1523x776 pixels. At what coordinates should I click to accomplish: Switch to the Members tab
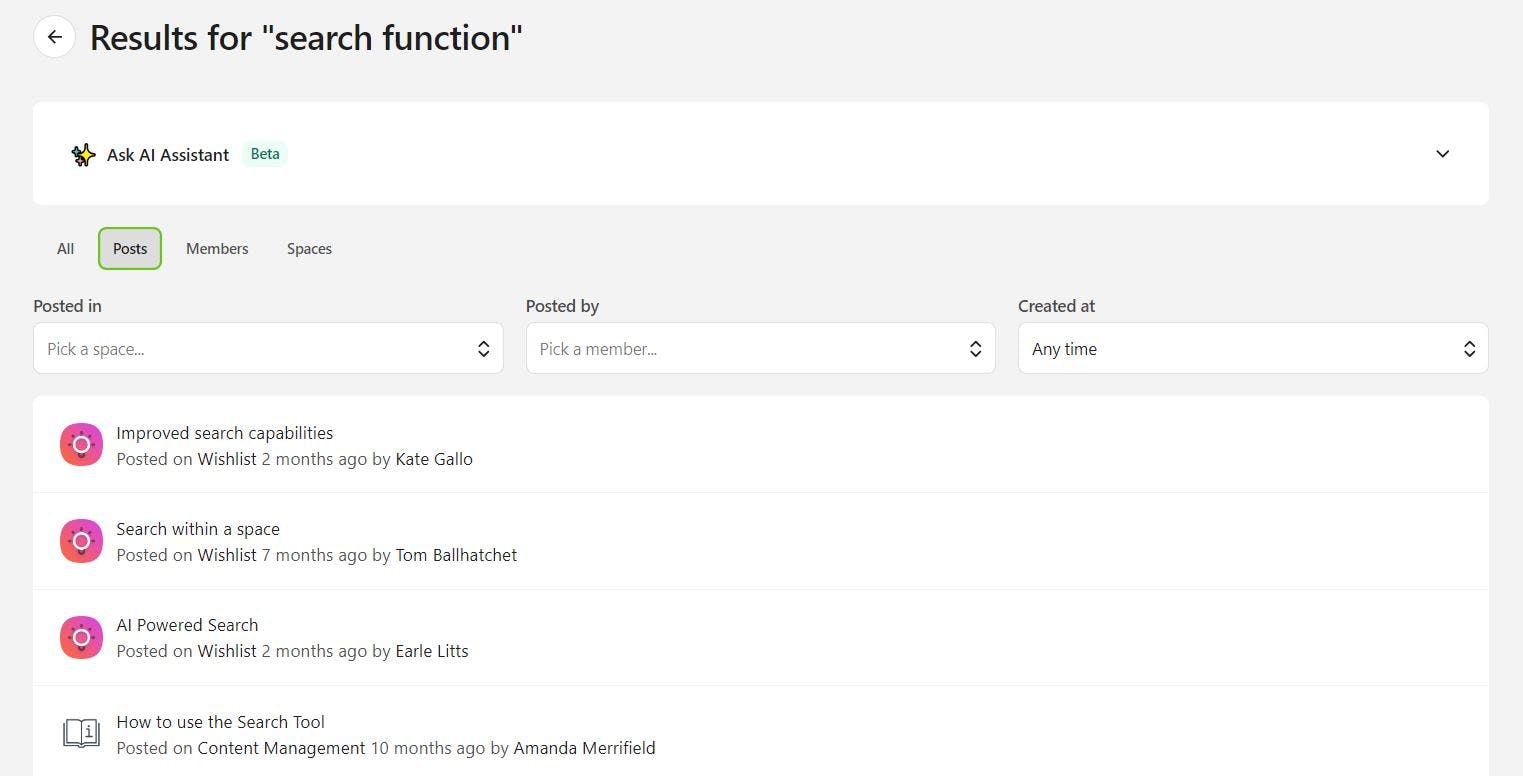[x=217, y=249]
